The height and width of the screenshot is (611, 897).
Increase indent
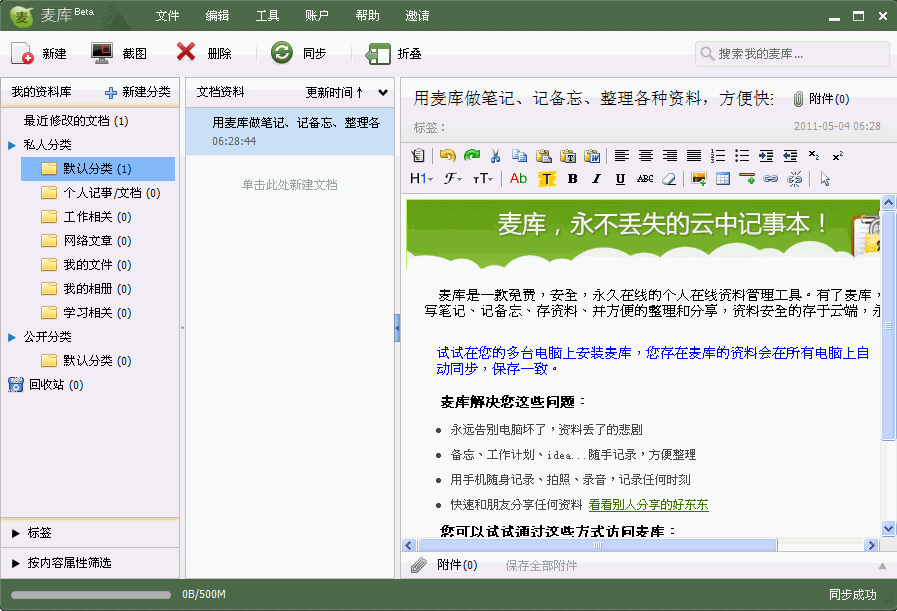[766, 156]
